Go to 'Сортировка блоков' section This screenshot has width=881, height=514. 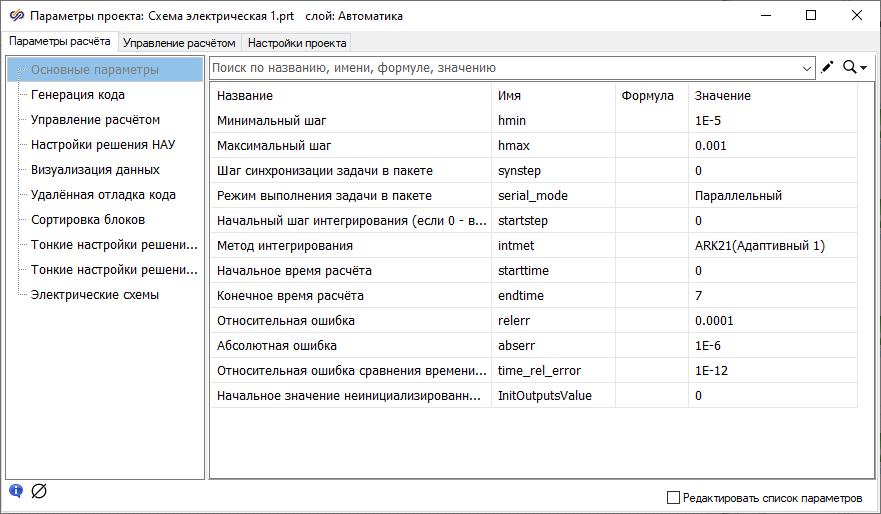pos(88,220)
